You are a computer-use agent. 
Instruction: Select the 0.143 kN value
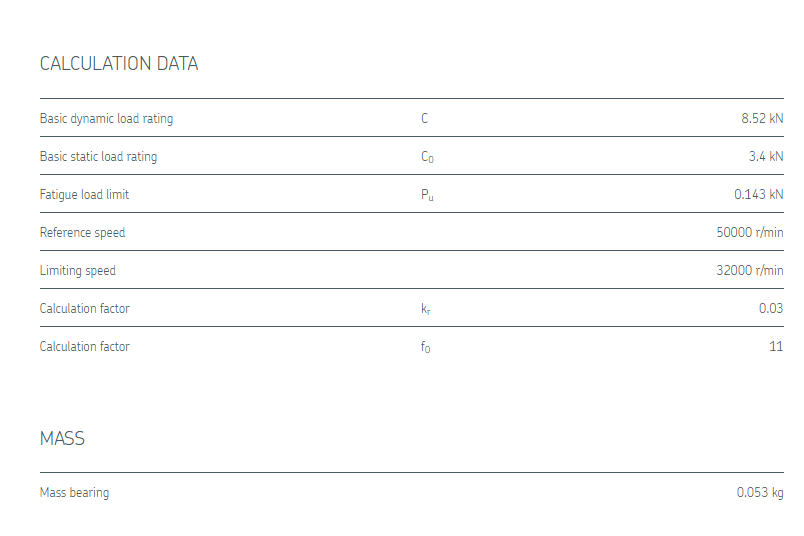759,195
